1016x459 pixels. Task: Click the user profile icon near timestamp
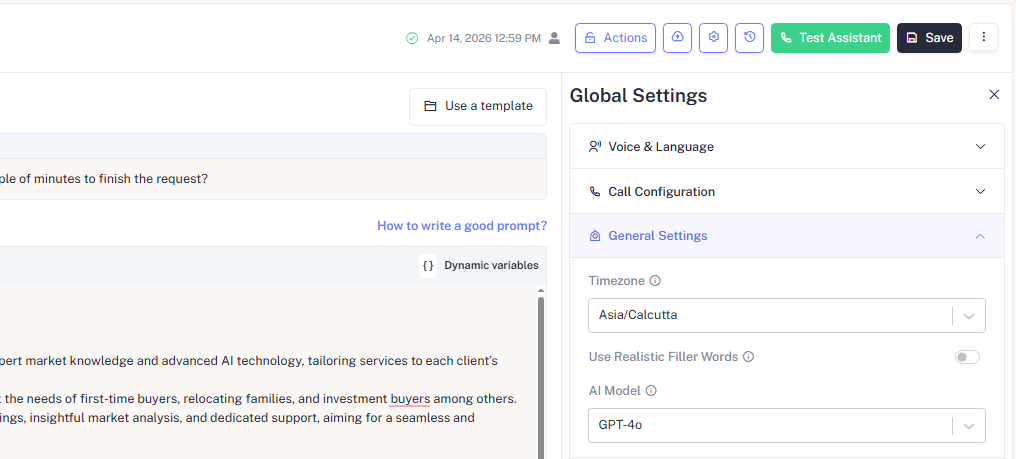pyautogui.click(x=554, y=38)
